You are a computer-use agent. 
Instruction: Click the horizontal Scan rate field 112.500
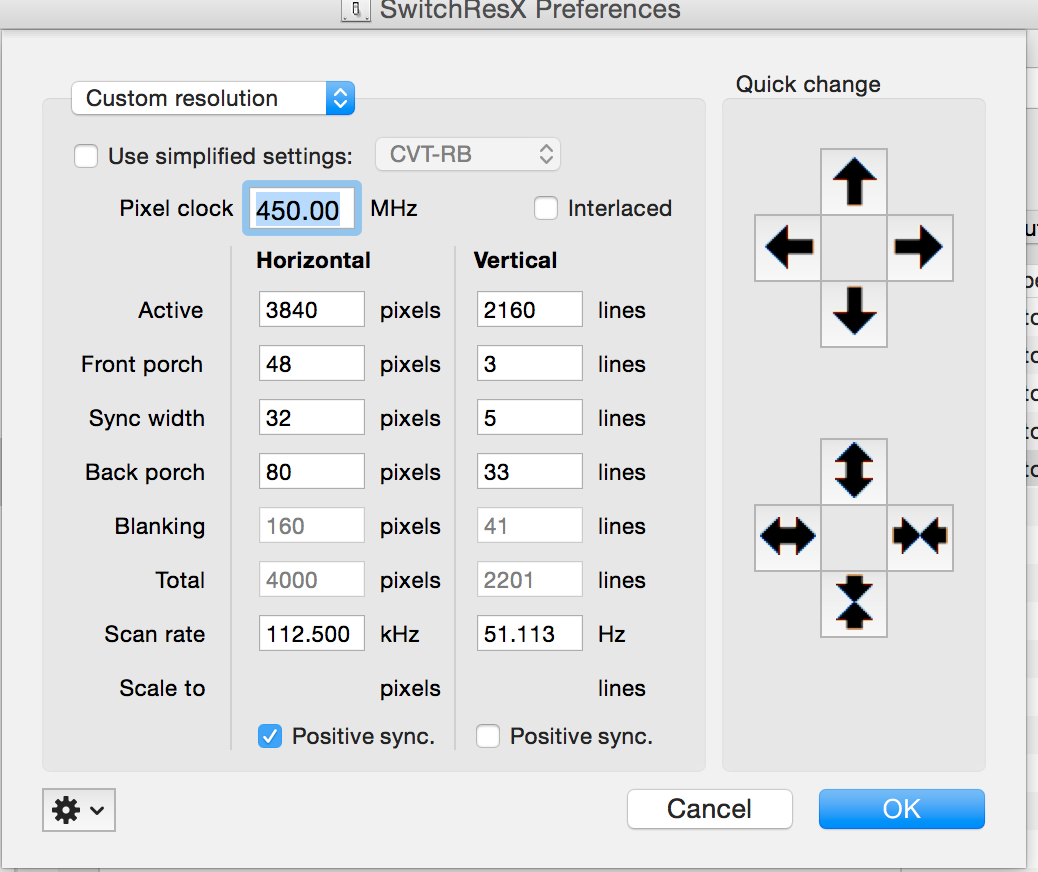(x=312, y=633)
